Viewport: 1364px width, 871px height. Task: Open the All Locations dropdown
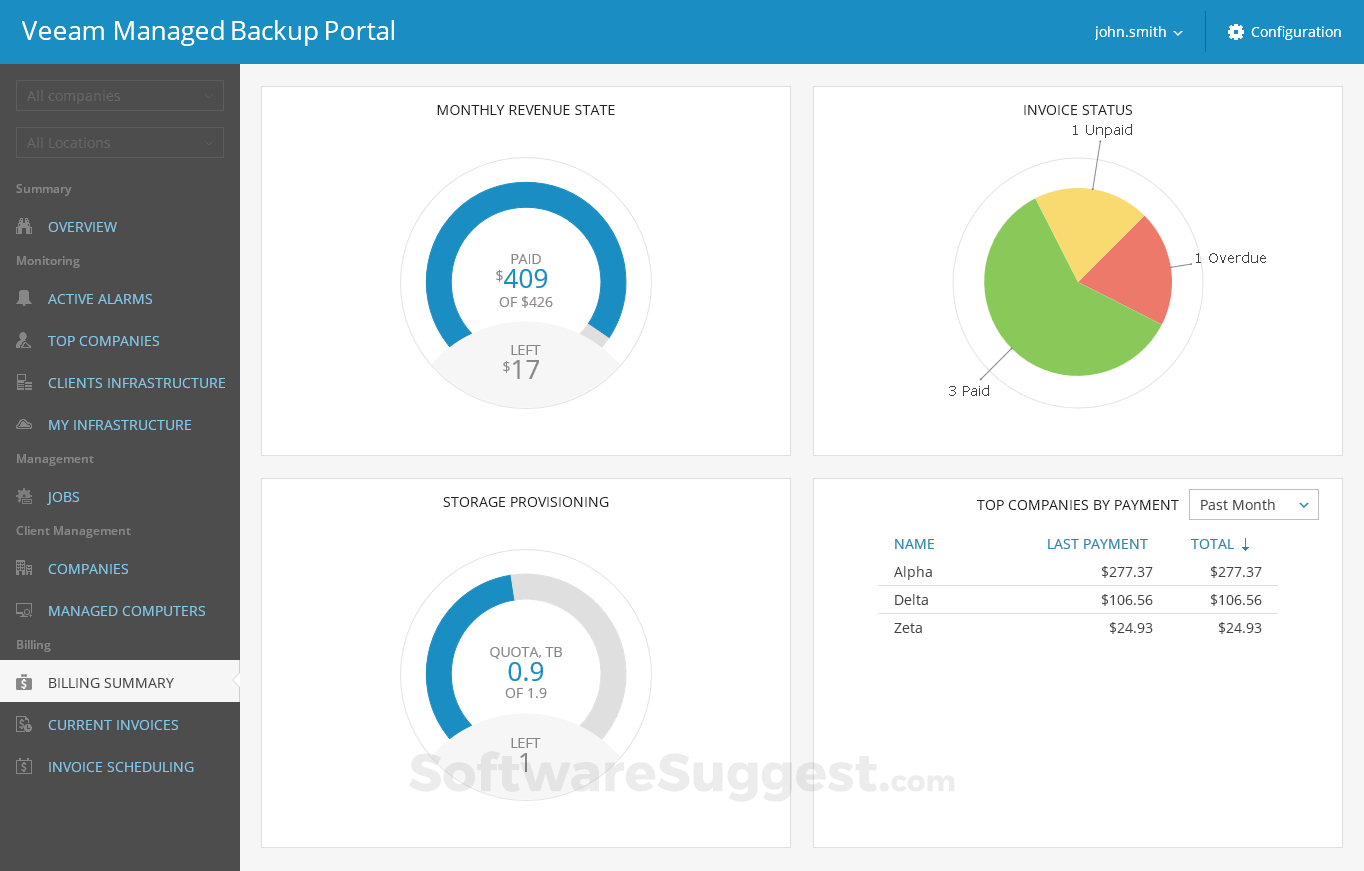[x=120, y=143]
